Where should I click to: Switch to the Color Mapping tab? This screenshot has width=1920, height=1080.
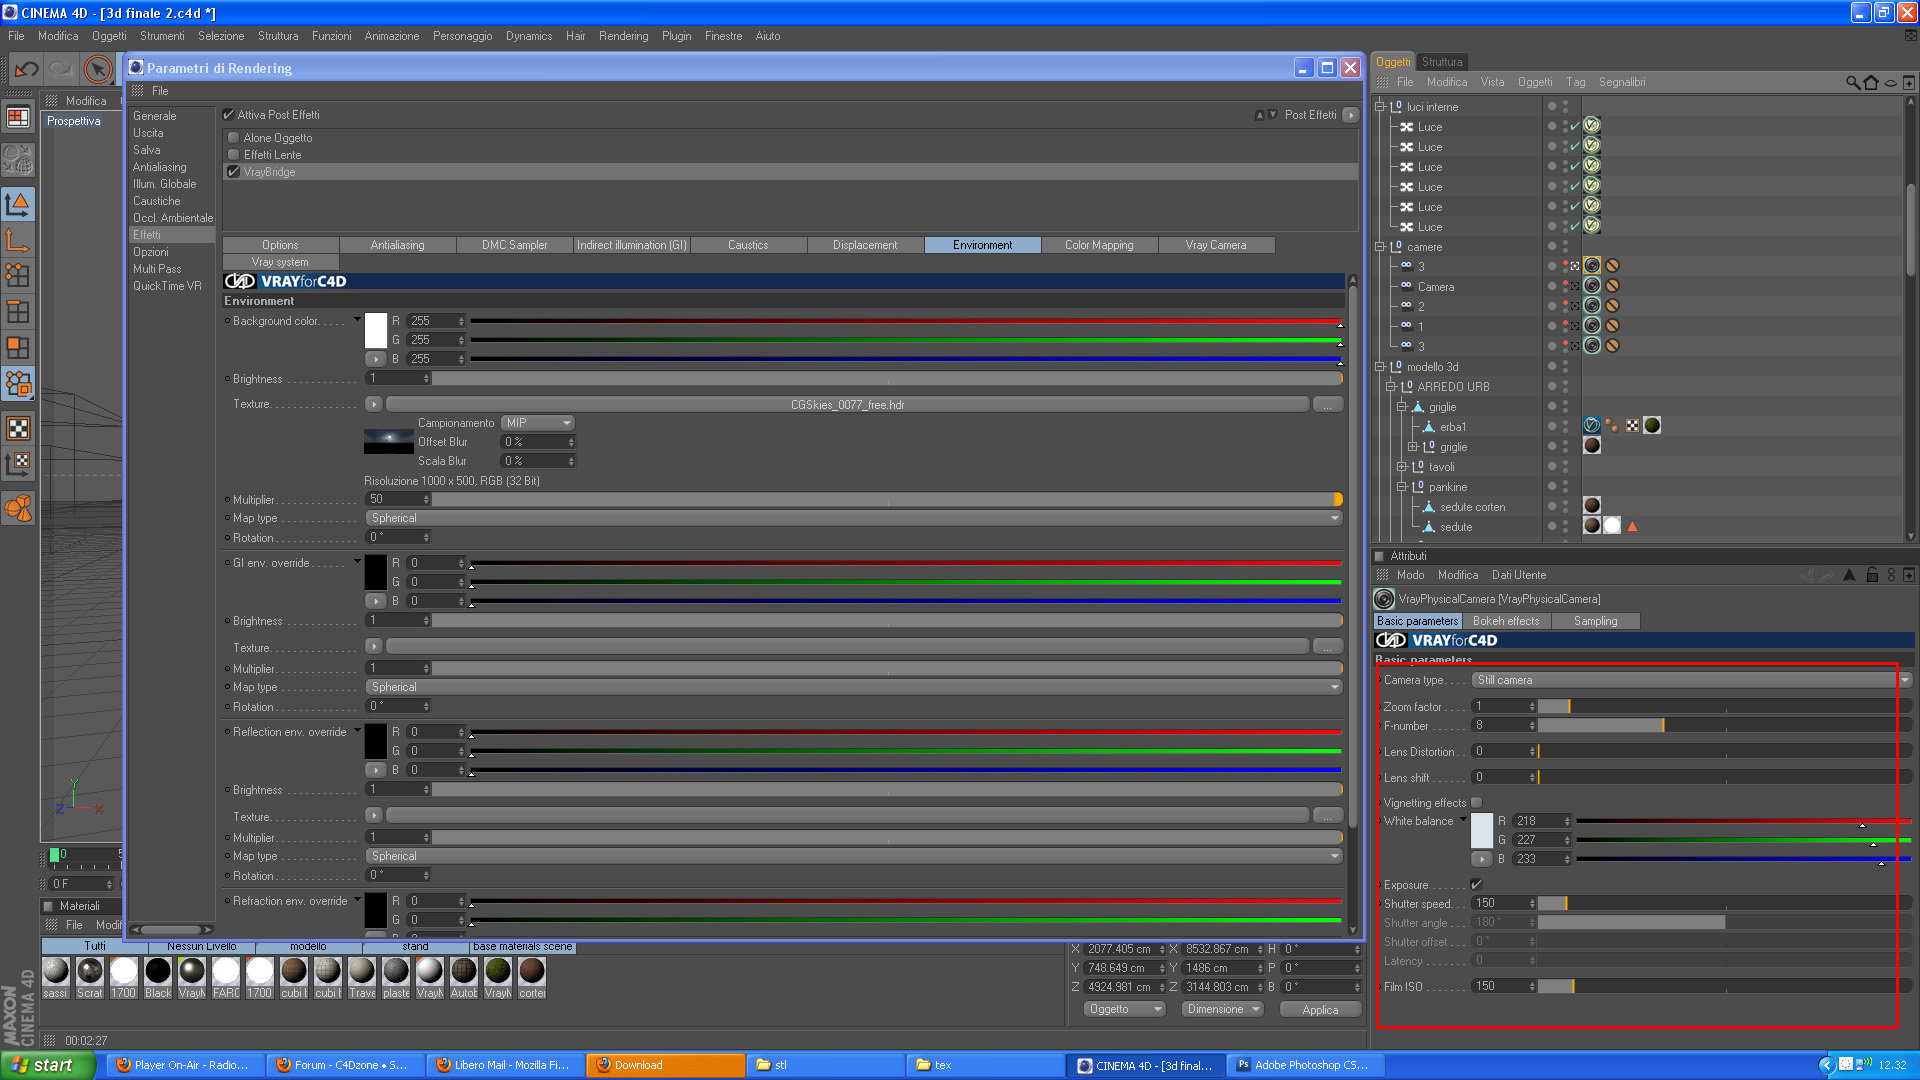point(1098,245)
